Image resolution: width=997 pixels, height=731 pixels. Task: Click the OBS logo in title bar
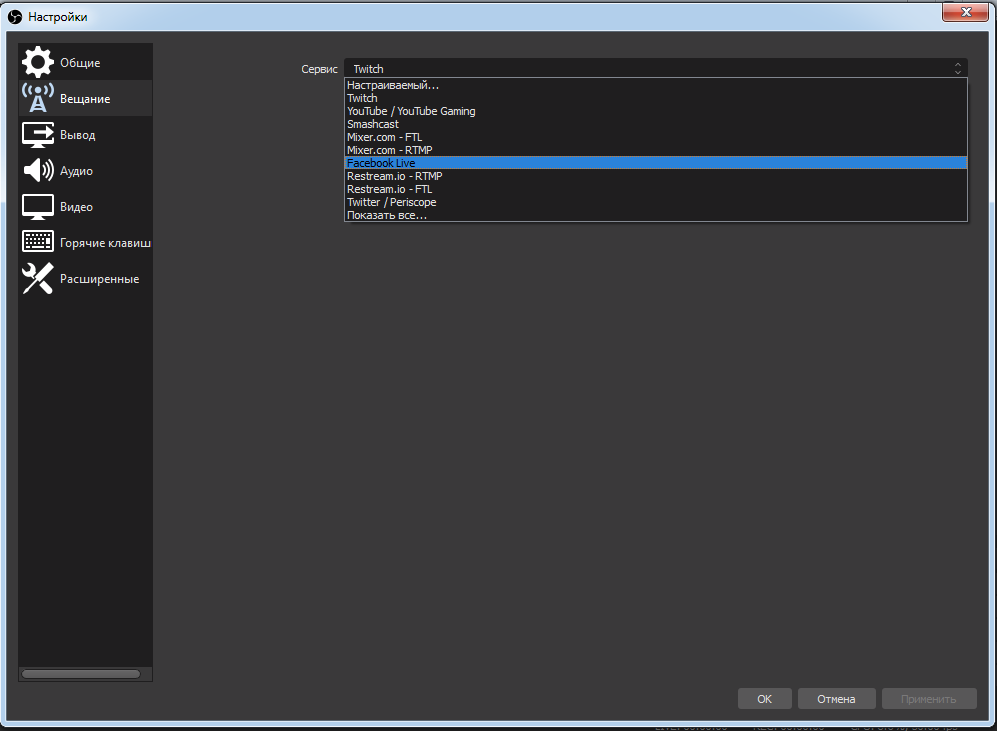tap(15, 17)
